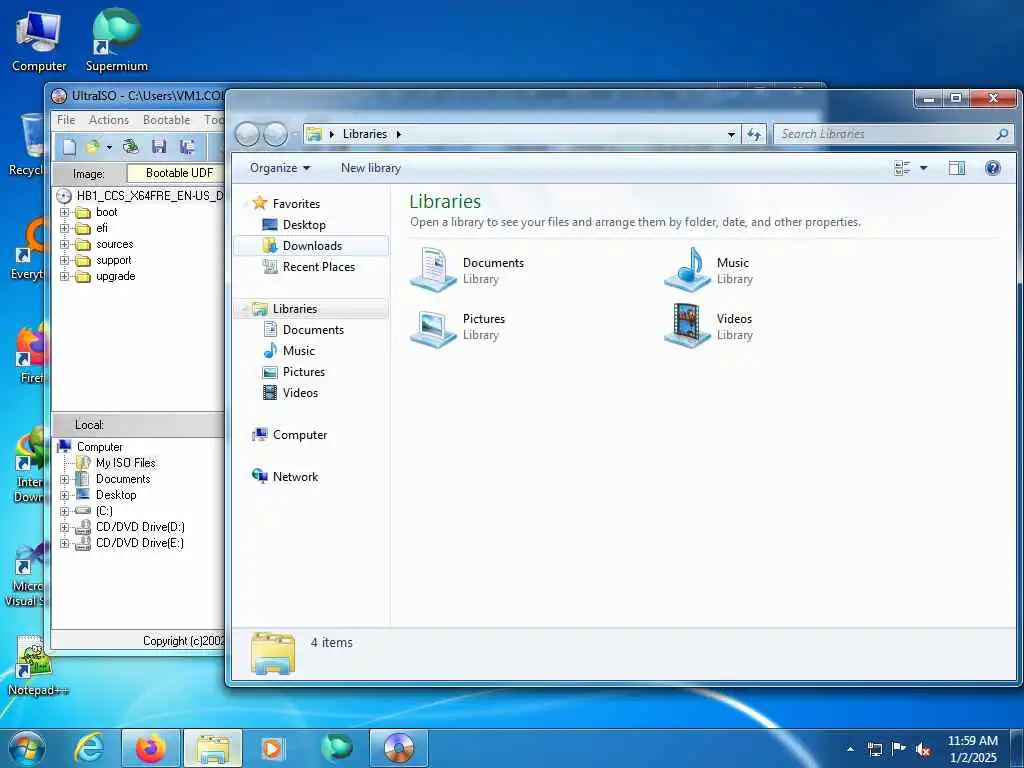Expand CD/DVD Drive(D:) in UltraISO Local tree
1024x768 pixels.
(64, 527)
